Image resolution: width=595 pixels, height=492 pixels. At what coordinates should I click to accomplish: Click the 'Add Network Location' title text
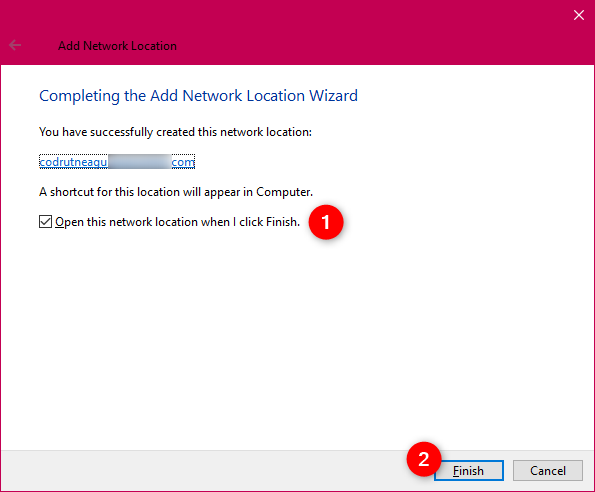[x=117, y=46]
